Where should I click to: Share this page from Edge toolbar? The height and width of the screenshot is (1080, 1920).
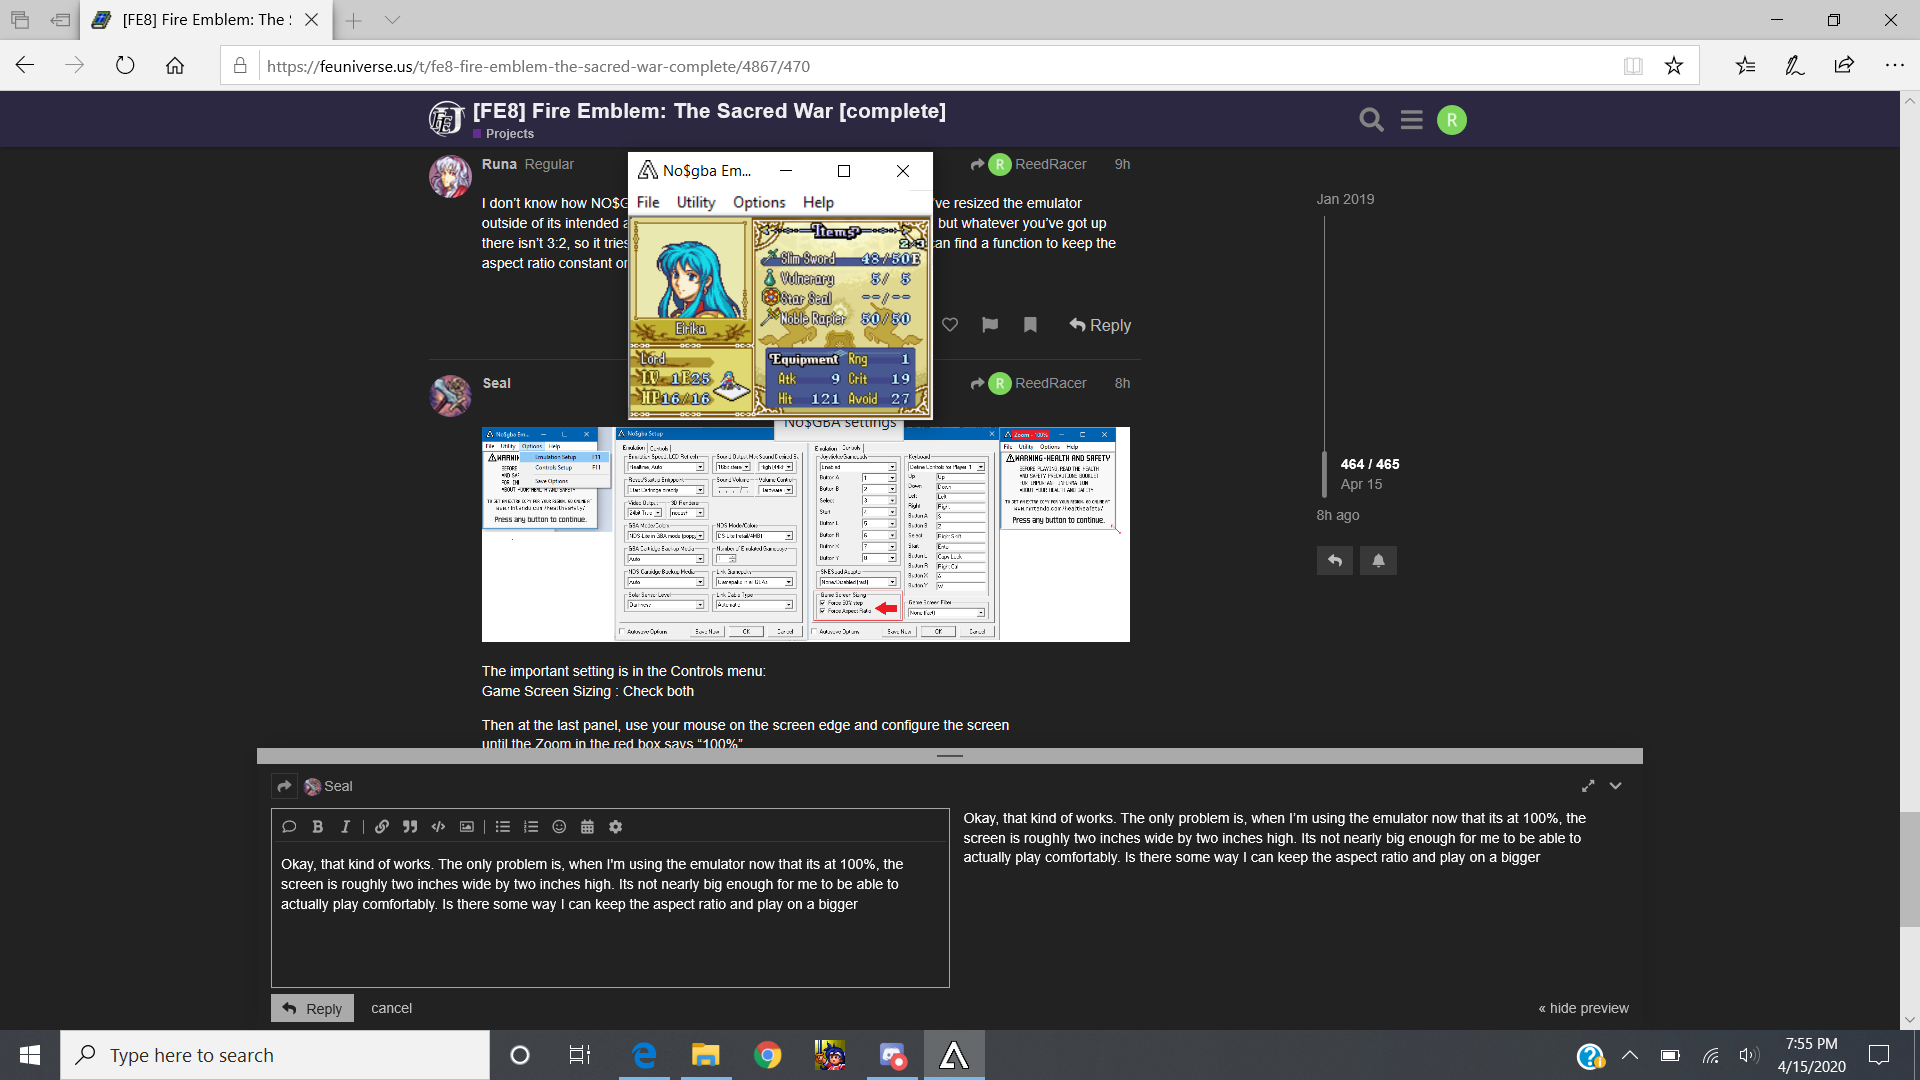(1844, 66)
